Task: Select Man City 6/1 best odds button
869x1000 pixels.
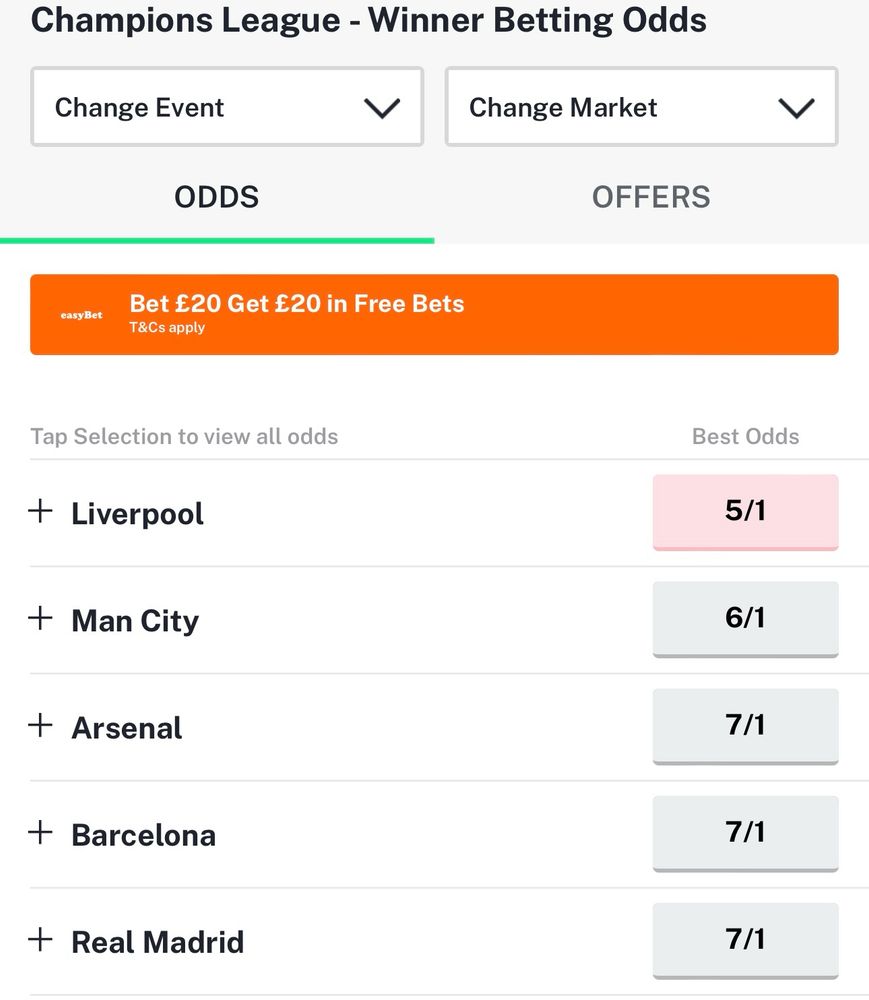Action: (x=745, y=619)
